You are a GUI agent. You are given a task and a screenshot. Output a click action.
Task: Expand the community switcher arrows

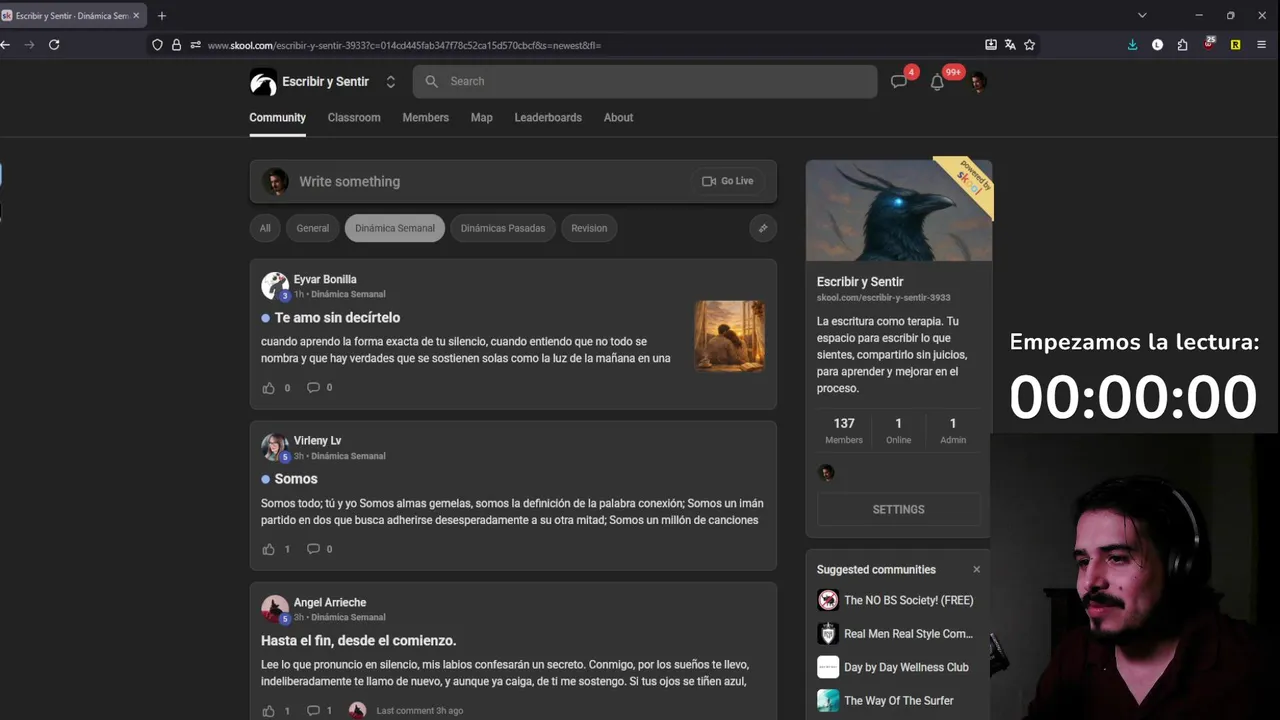click(x=390, y=82)
